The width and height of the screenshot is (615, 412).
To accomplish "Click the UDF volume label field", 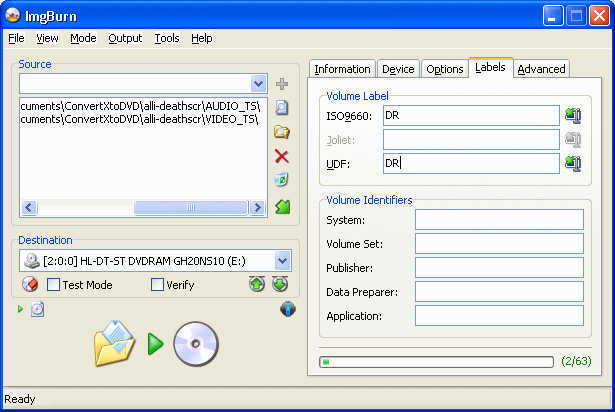I will click(x=471, y=163).
